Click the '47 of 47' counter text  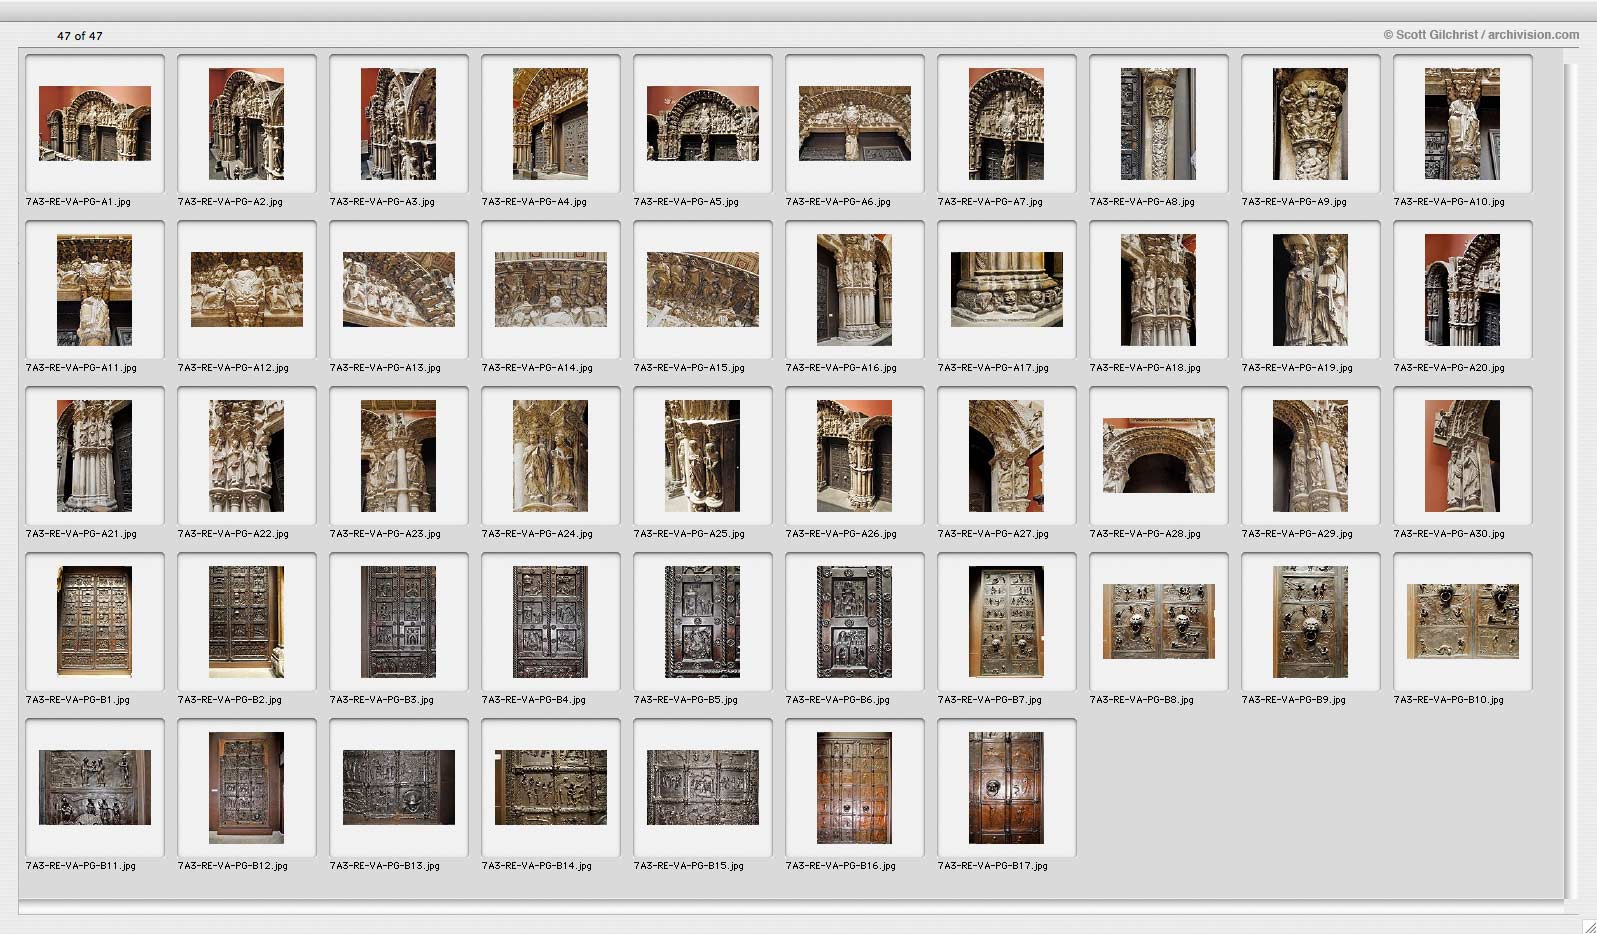tap(80, 36)
